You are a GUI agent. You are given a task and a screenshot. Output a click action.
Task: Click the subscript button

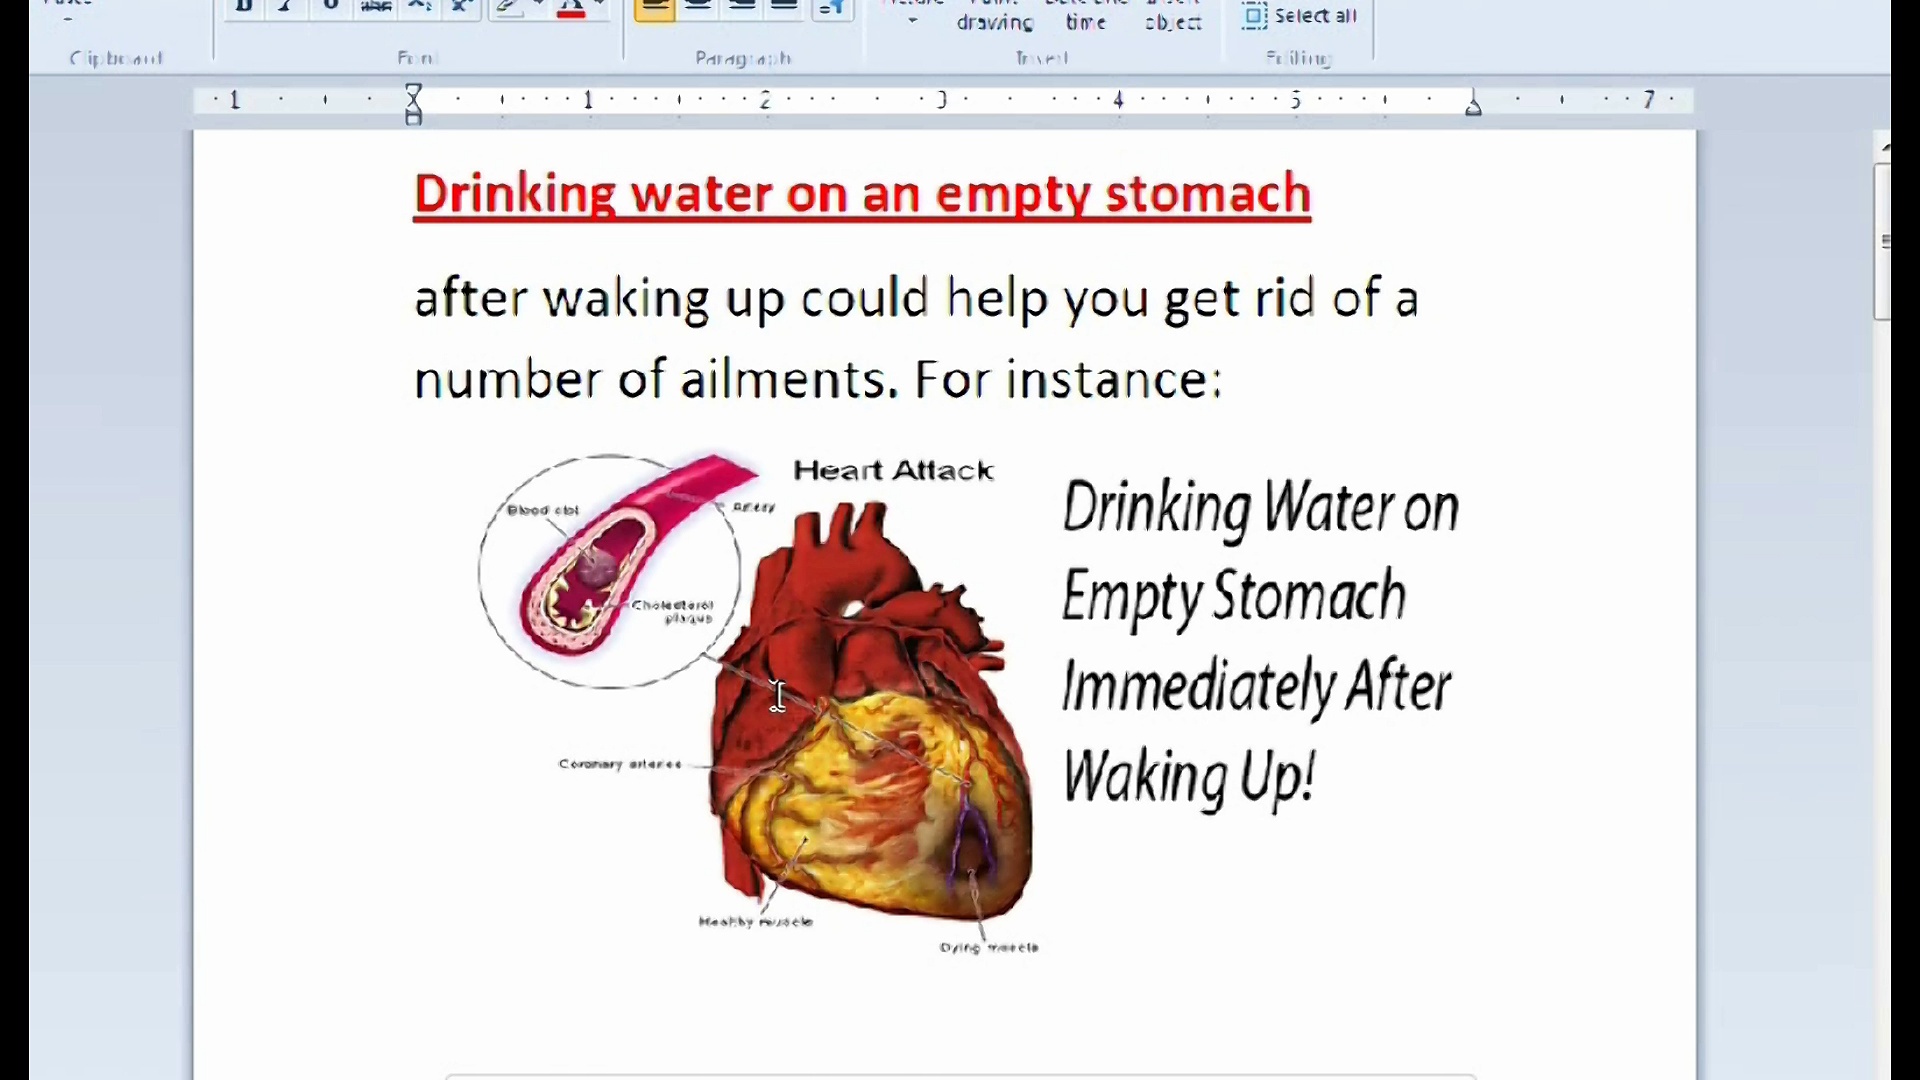[x=420, y=7]
